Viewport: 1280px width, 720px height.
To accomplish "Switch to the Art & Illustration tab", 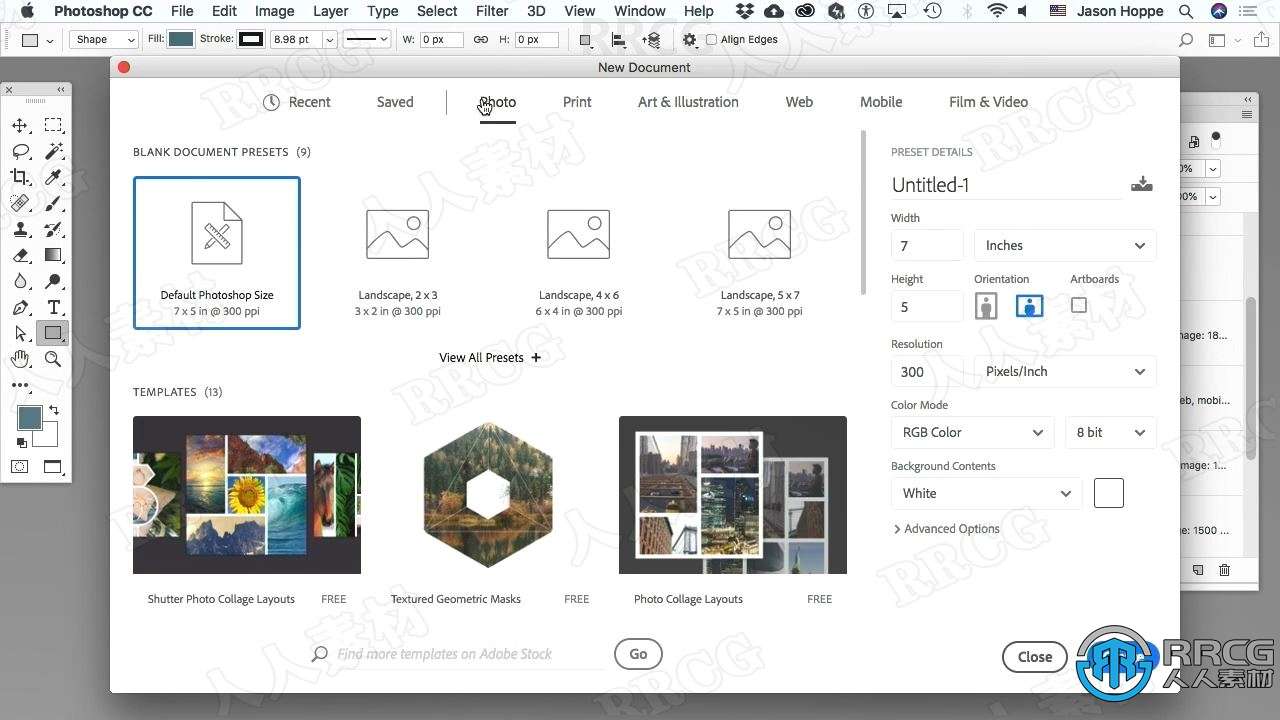I will [x=688, y=102].
